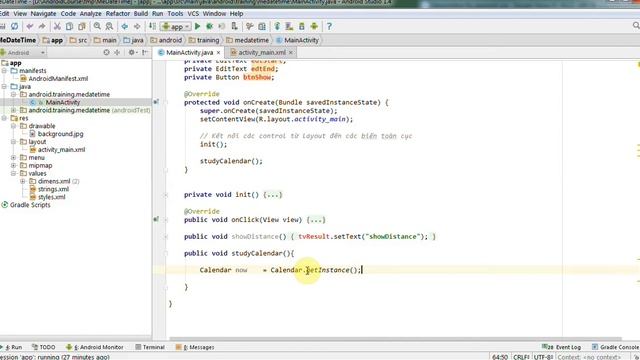Open the SDK Manager icon

click(302, 27)
